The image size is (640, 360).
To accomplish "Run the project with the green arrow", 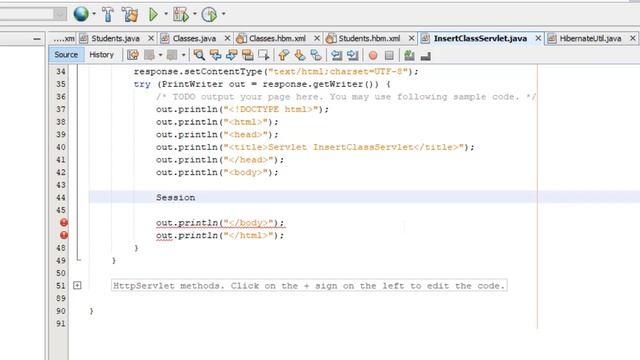I will point(153,15).
